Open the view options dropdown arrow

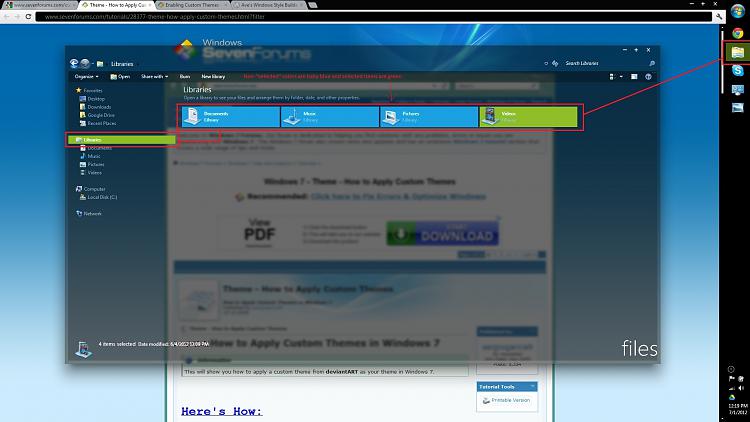click(x=621, y=77)
